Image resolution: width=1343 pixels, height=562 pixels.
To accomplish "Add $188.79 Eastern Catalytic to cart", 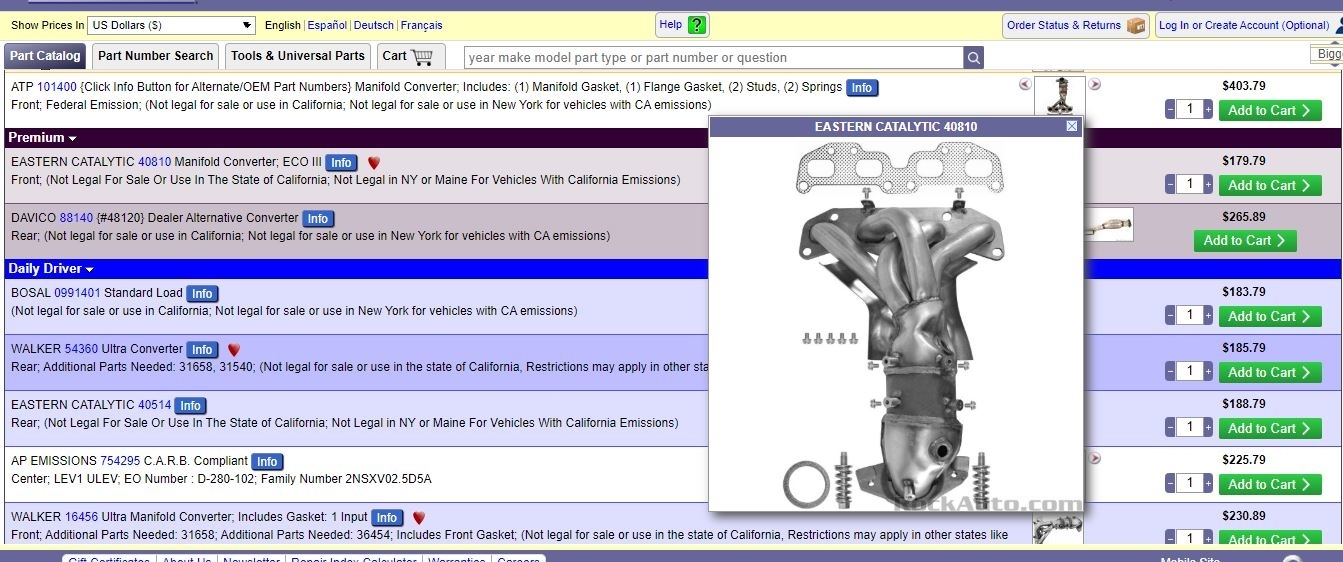I will 1270,429.
